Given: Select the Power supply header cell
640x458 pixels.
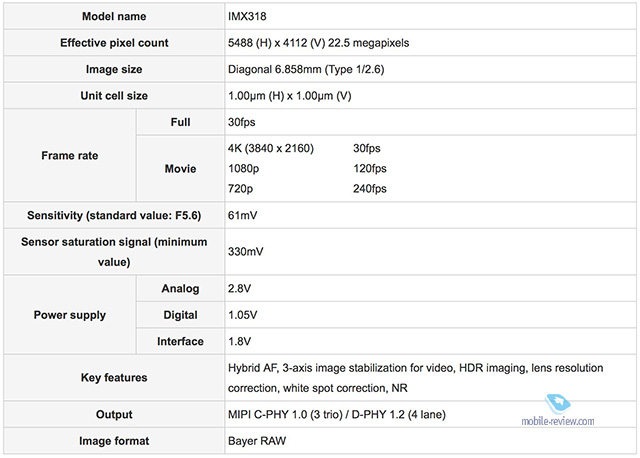Looking at the screenshot, I should pyautogui.click(x=68, y=315).
